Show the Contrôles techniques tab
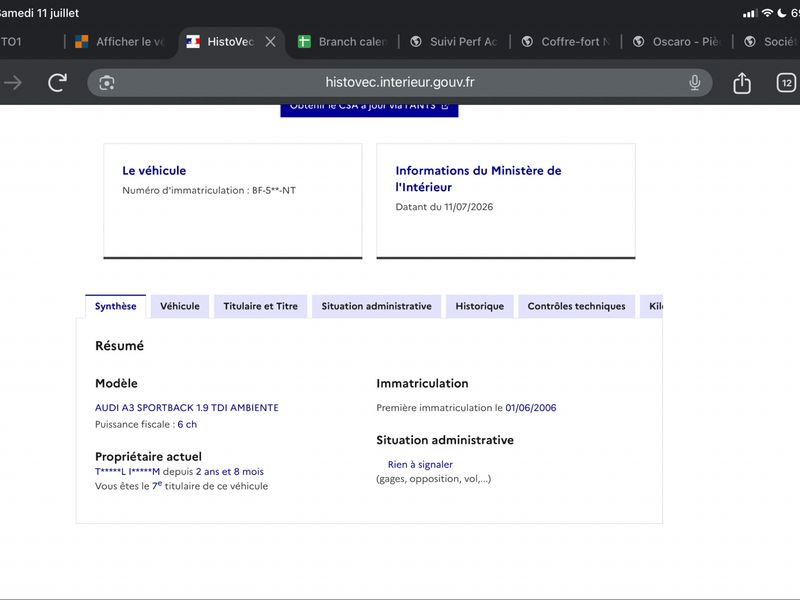This screenshot has height=600, width=800. tap(577, 306)
